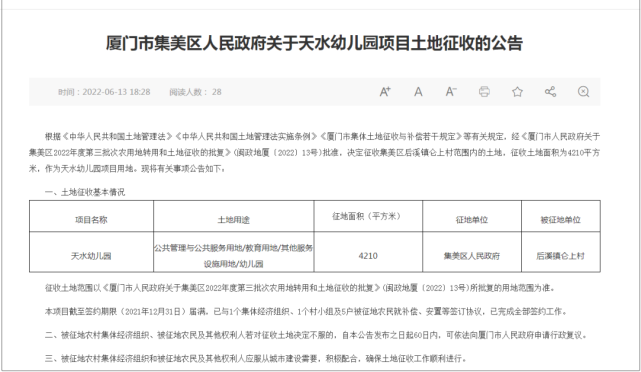Click the print page icon

484,92
